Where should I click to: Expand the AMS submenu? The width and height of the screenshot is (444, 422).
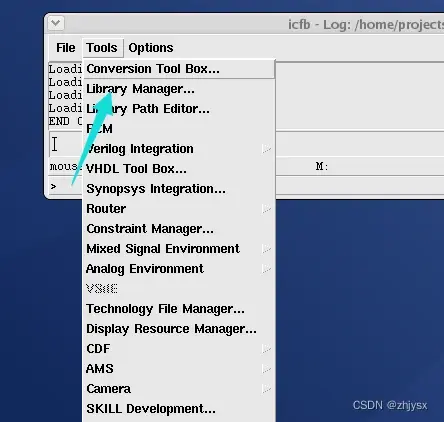(x=179, y=369)
